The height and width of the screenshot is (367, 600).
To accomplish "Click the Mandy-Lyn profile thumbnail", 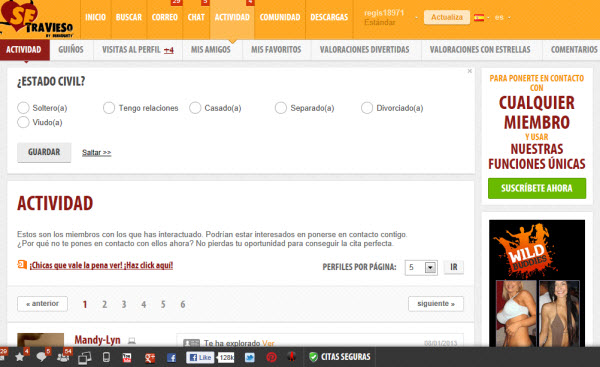I will point(41,340).
